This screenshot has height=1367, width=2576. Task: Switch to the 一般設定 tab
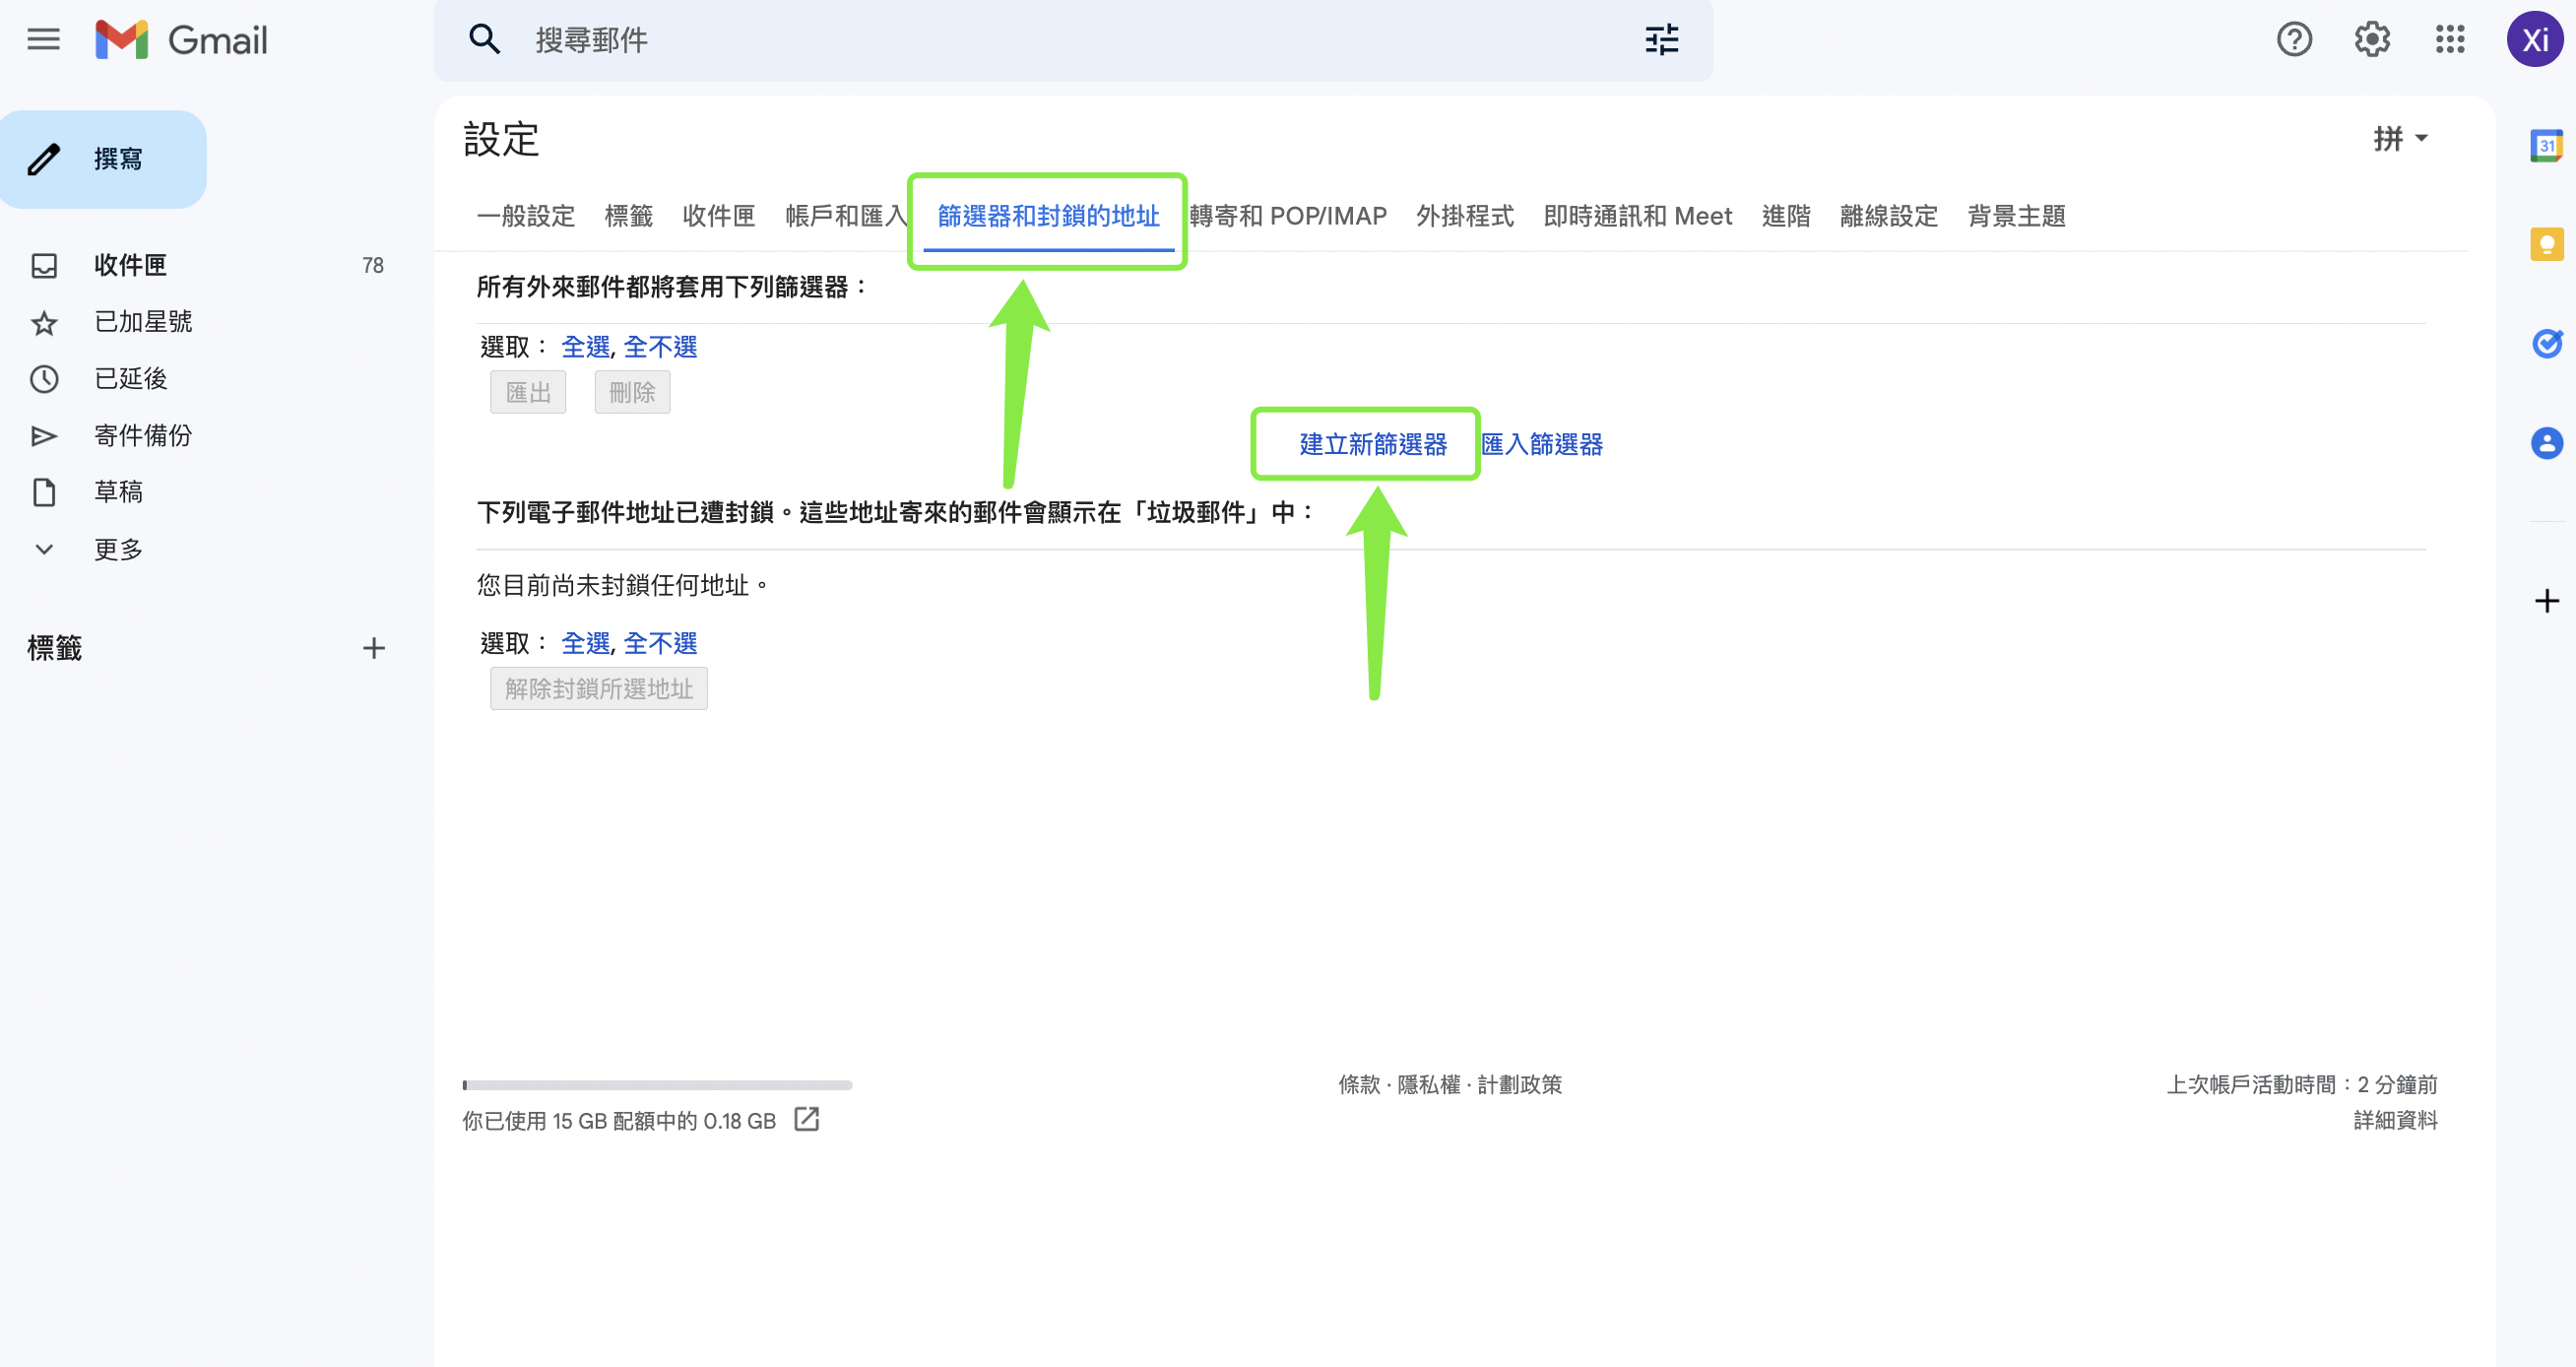coord(526,216)
